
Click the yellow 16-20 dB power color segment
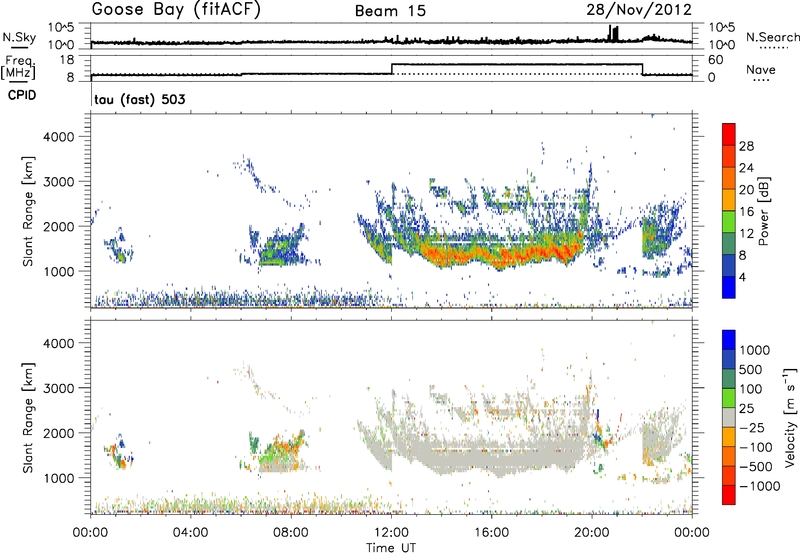pos(729,199)
